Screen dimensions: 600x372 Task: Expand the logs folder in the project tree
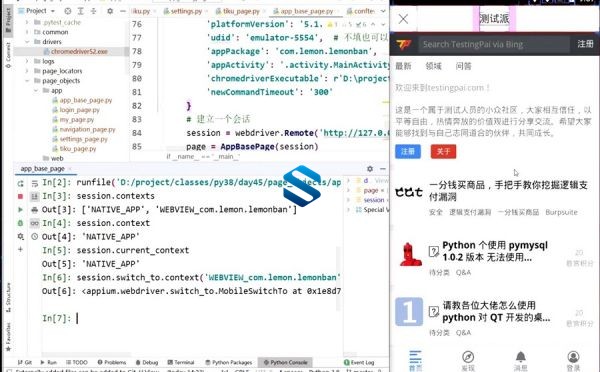point(27,61)
